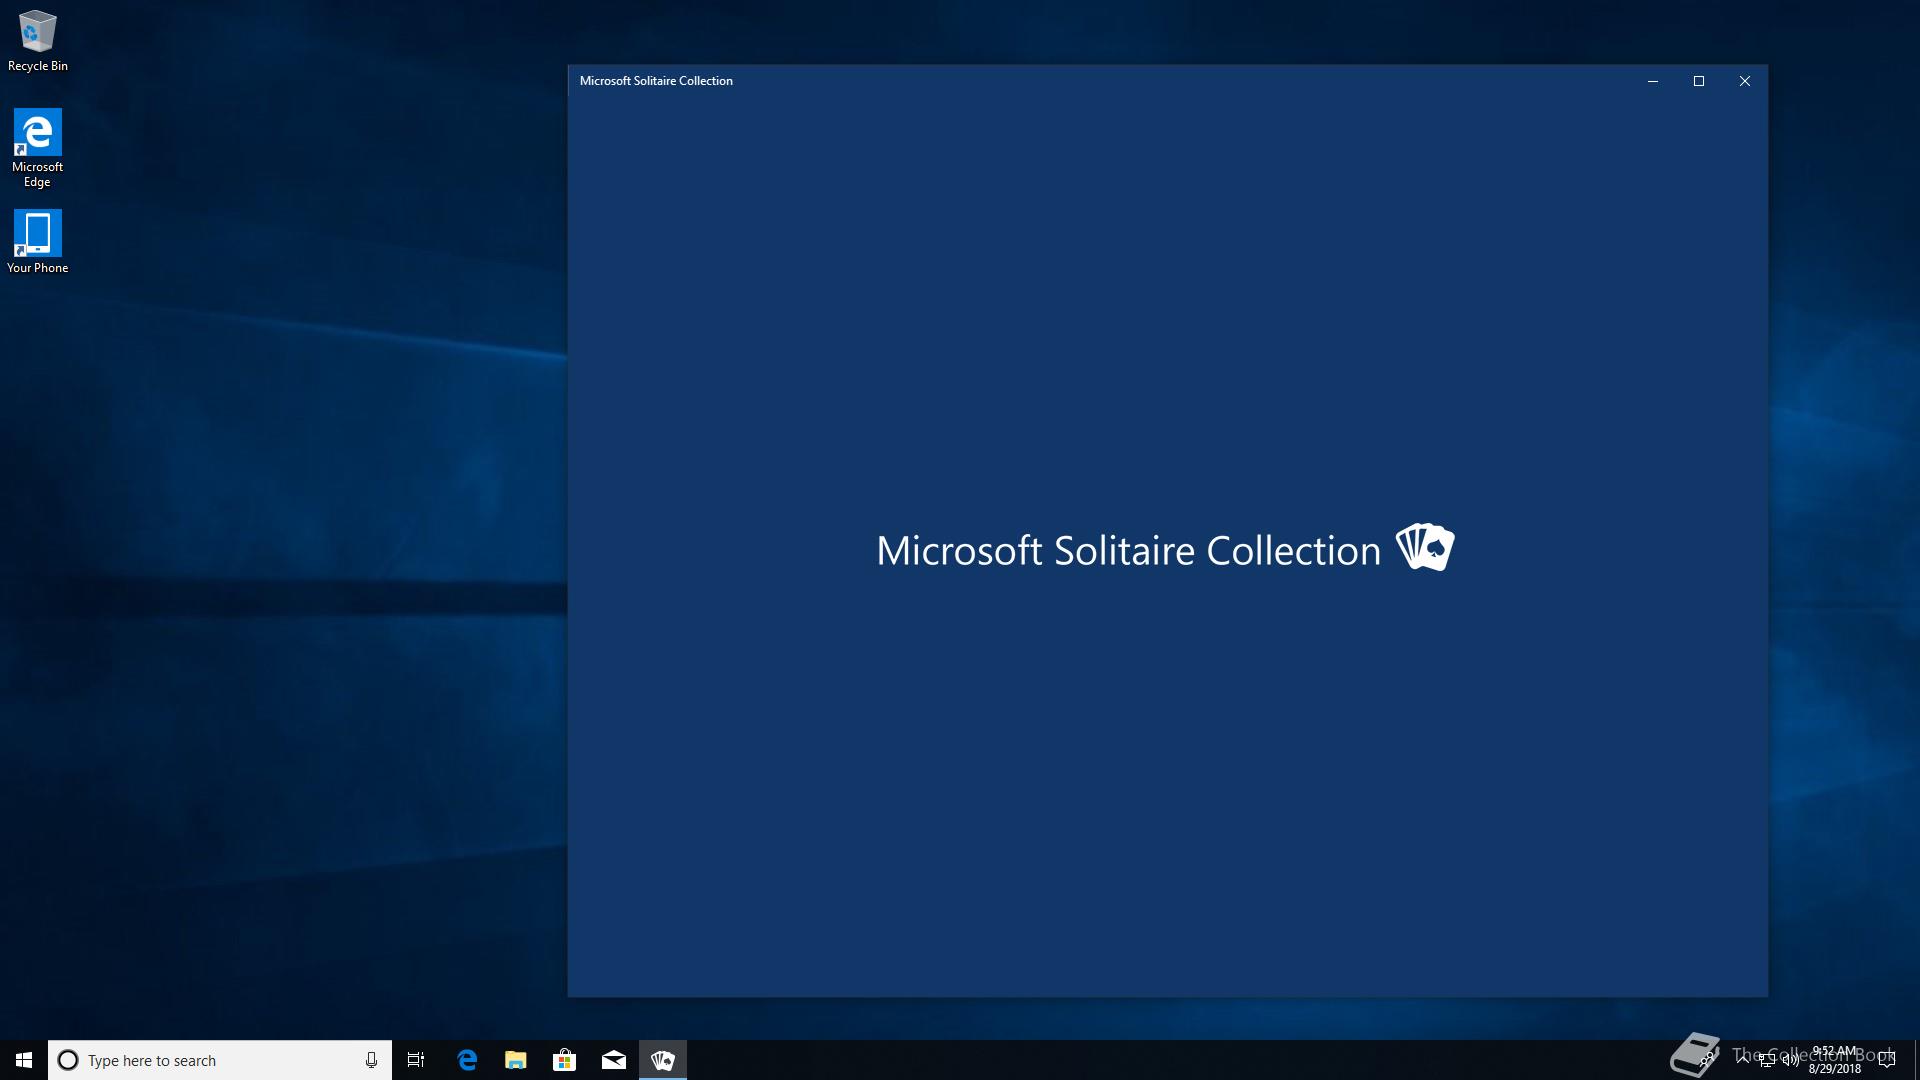This screenshot has height=1080, width=1920.
Task: Maximize the Microsoft Solitaire Collection window
Action: click(1699, 81)
